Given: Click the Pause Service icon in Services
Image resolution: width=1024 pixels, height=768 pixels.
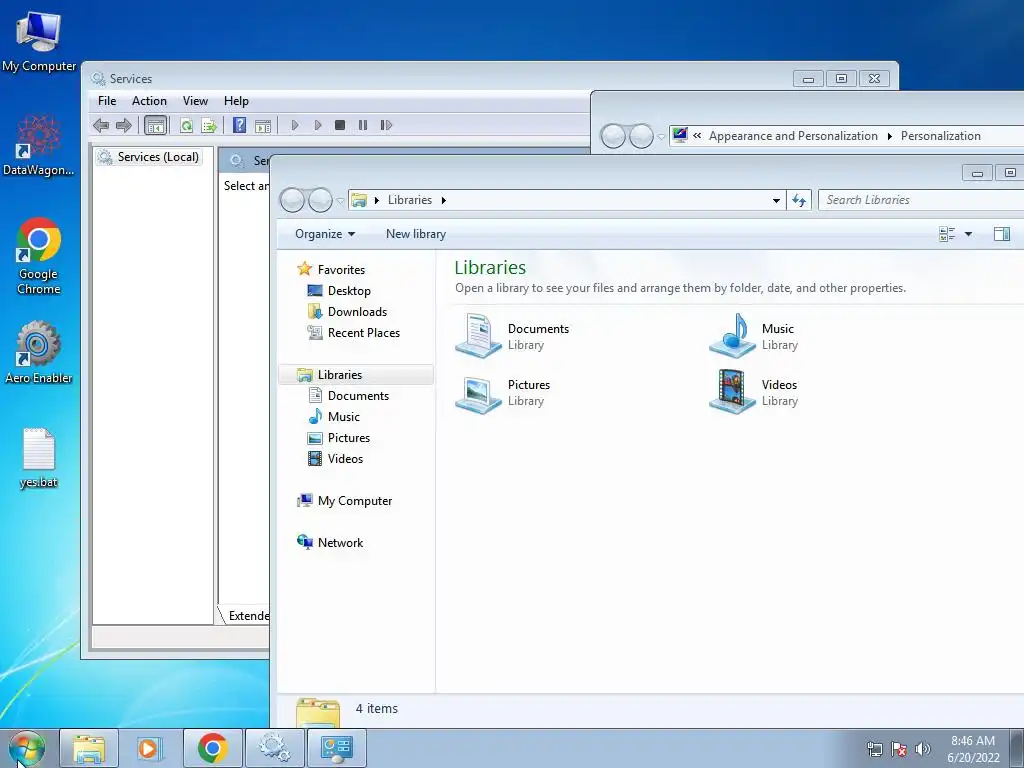Looking at the screenshot, I should point(363,125).
